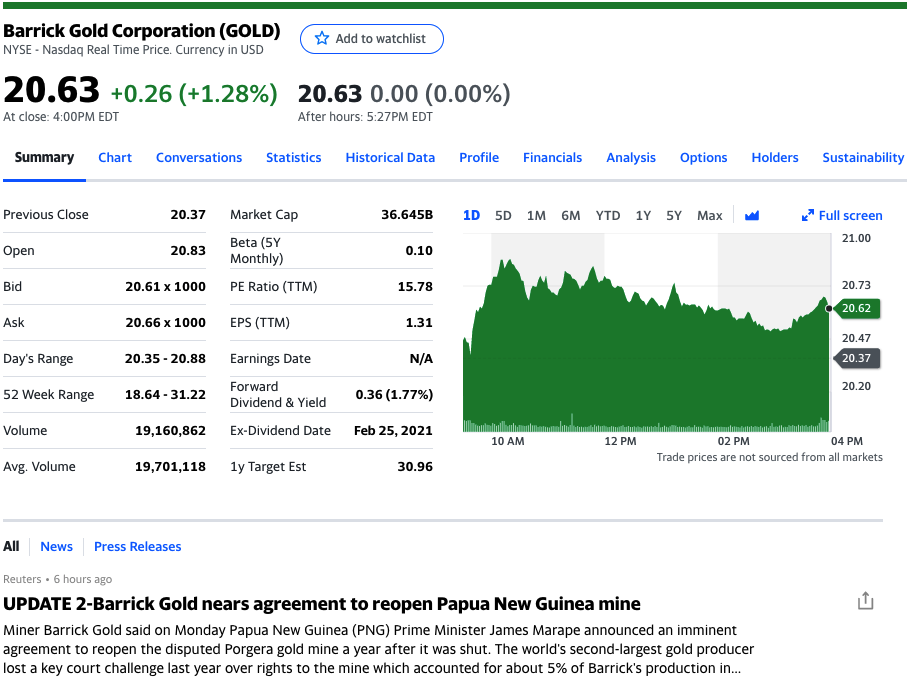Click the chart type icon
This screenshot has height=687, width=907.
point(752,215)
